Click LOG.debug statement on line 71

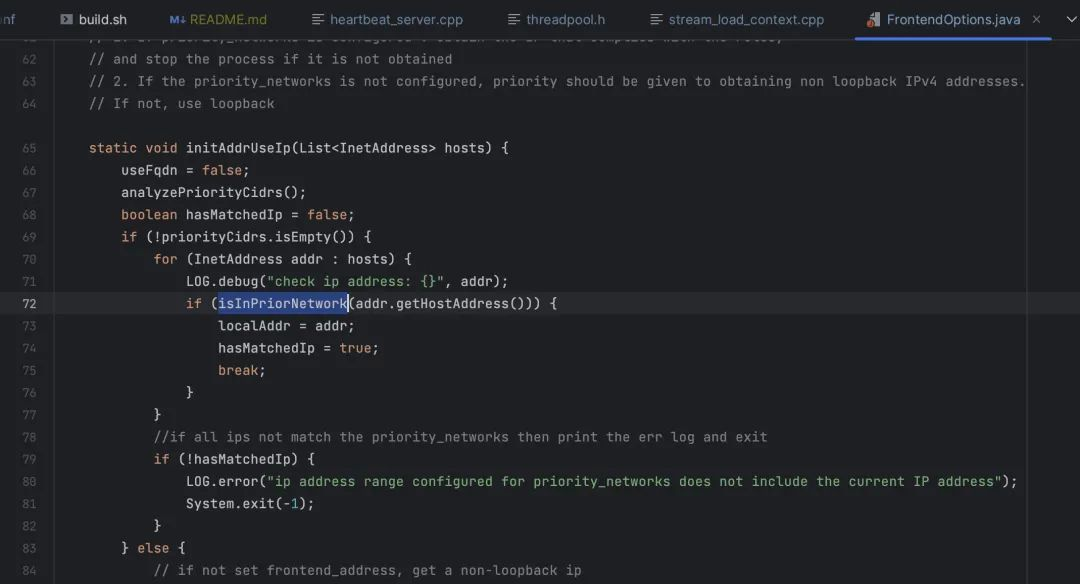tap(347, 281)
